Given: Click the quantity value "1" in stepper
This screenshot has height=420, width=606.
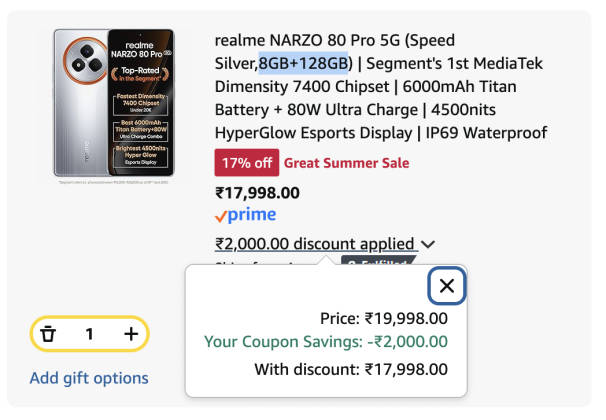Looking at the screenshot, I should (x=89, y=334).
